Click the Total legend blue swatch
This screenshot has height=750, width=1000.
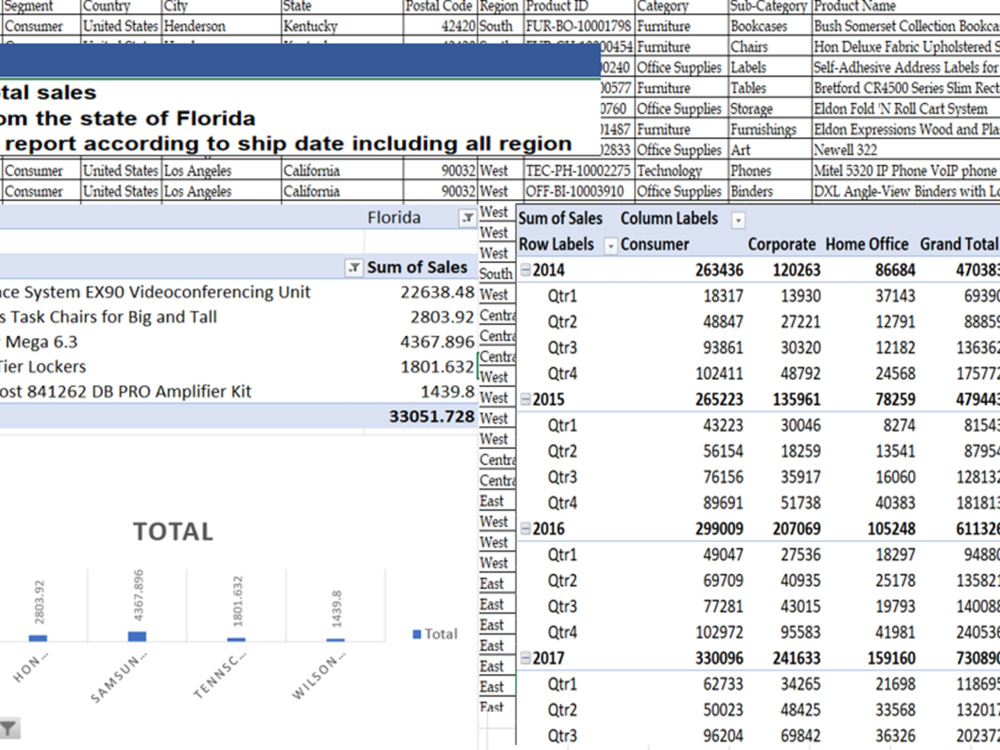point(417,634)
